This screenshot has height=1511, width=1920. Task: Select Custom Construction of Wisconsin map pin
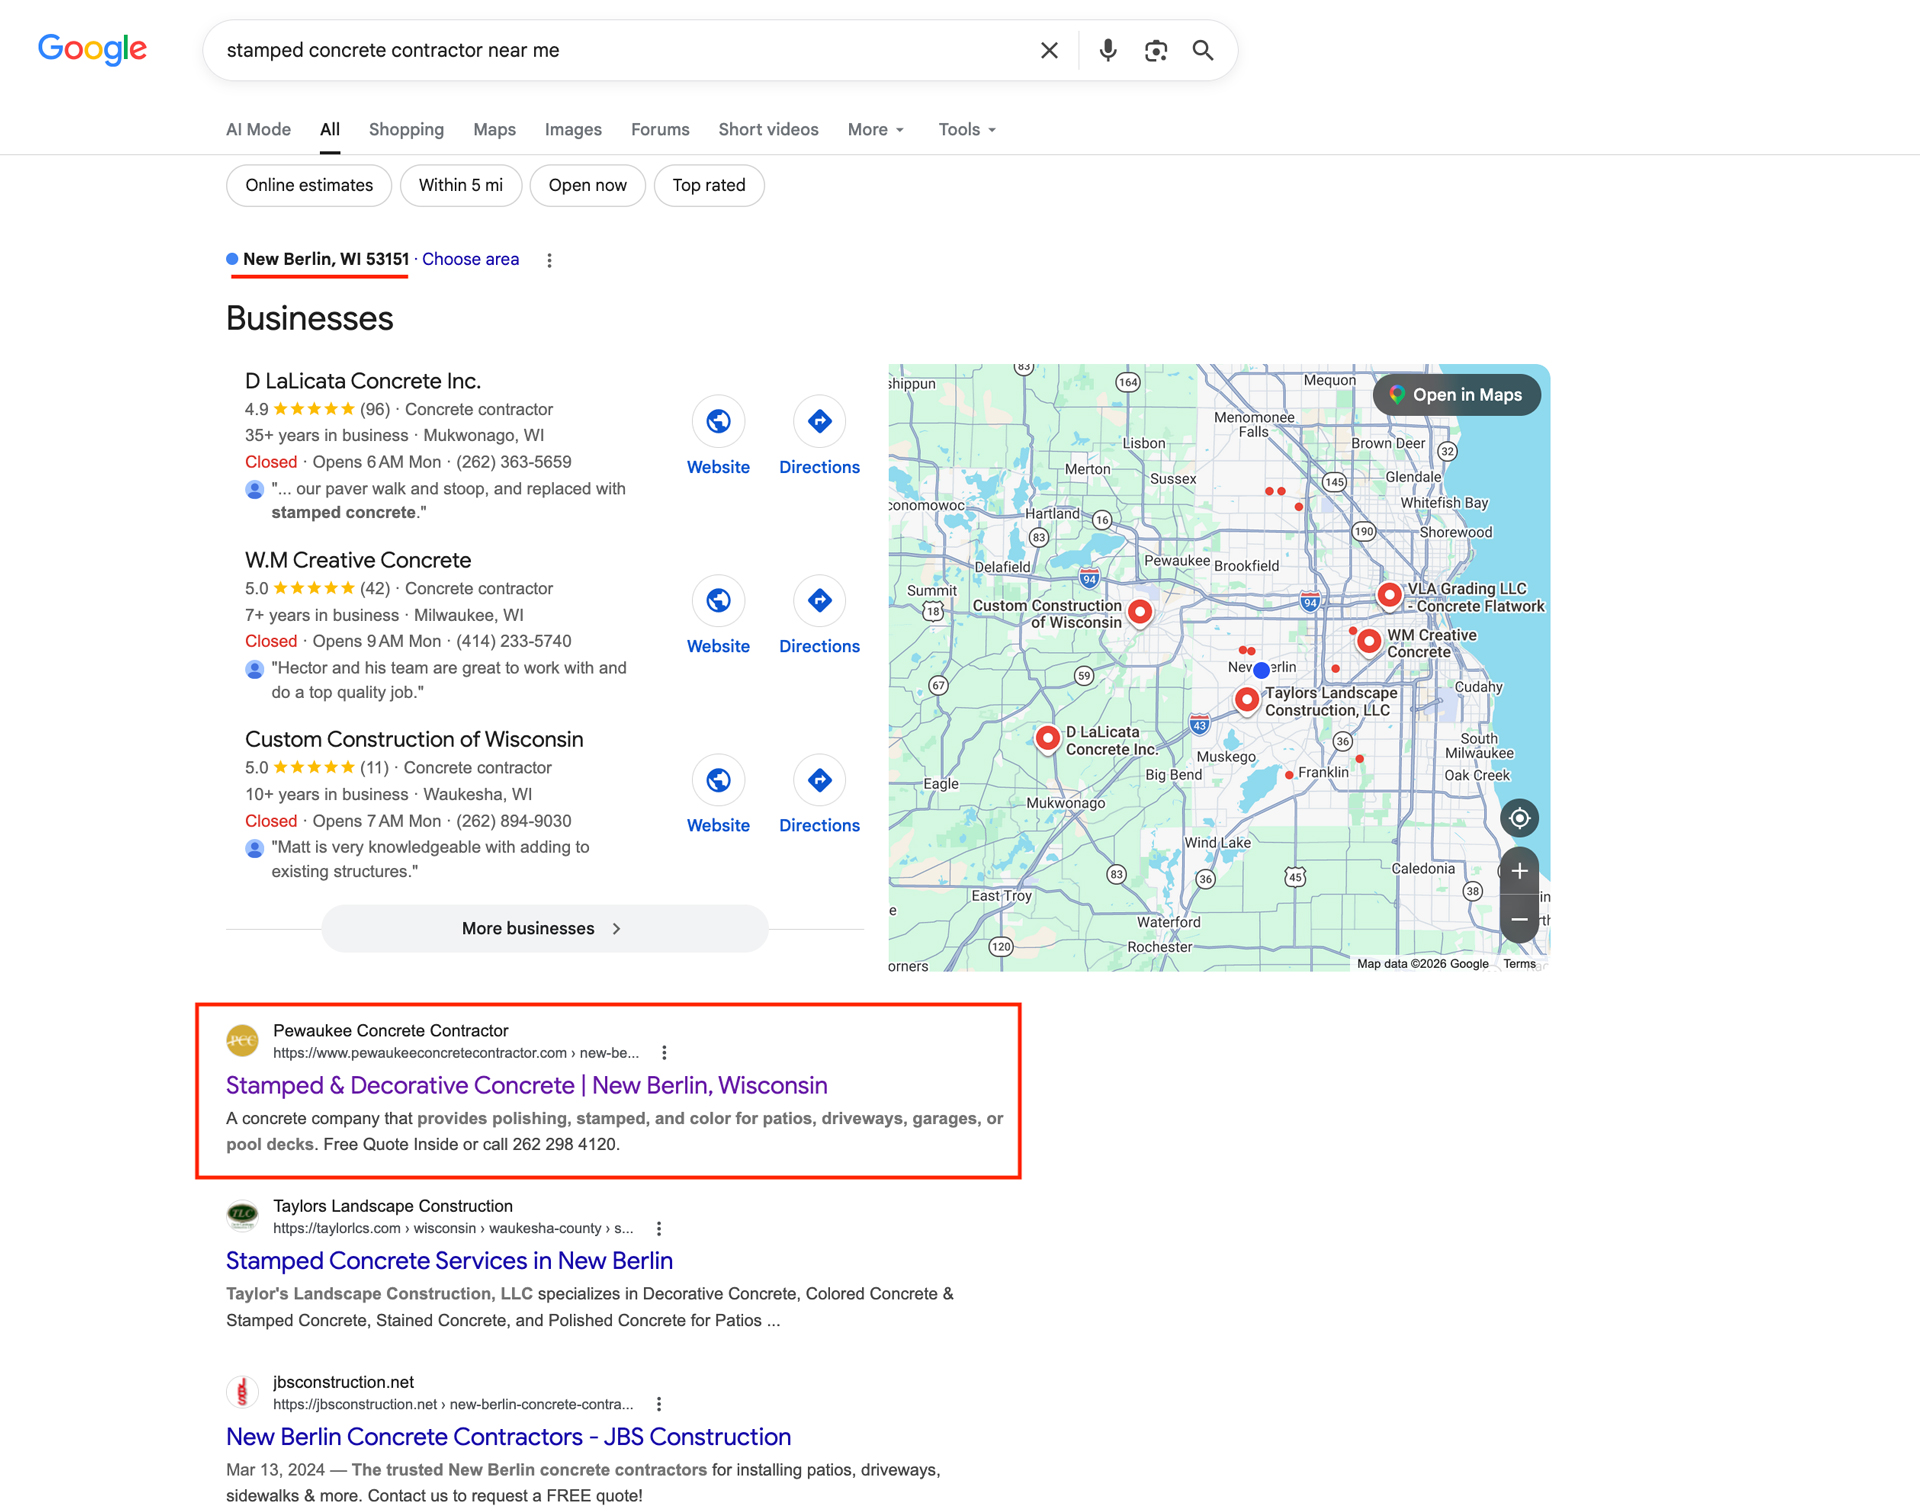(1139, 611)
